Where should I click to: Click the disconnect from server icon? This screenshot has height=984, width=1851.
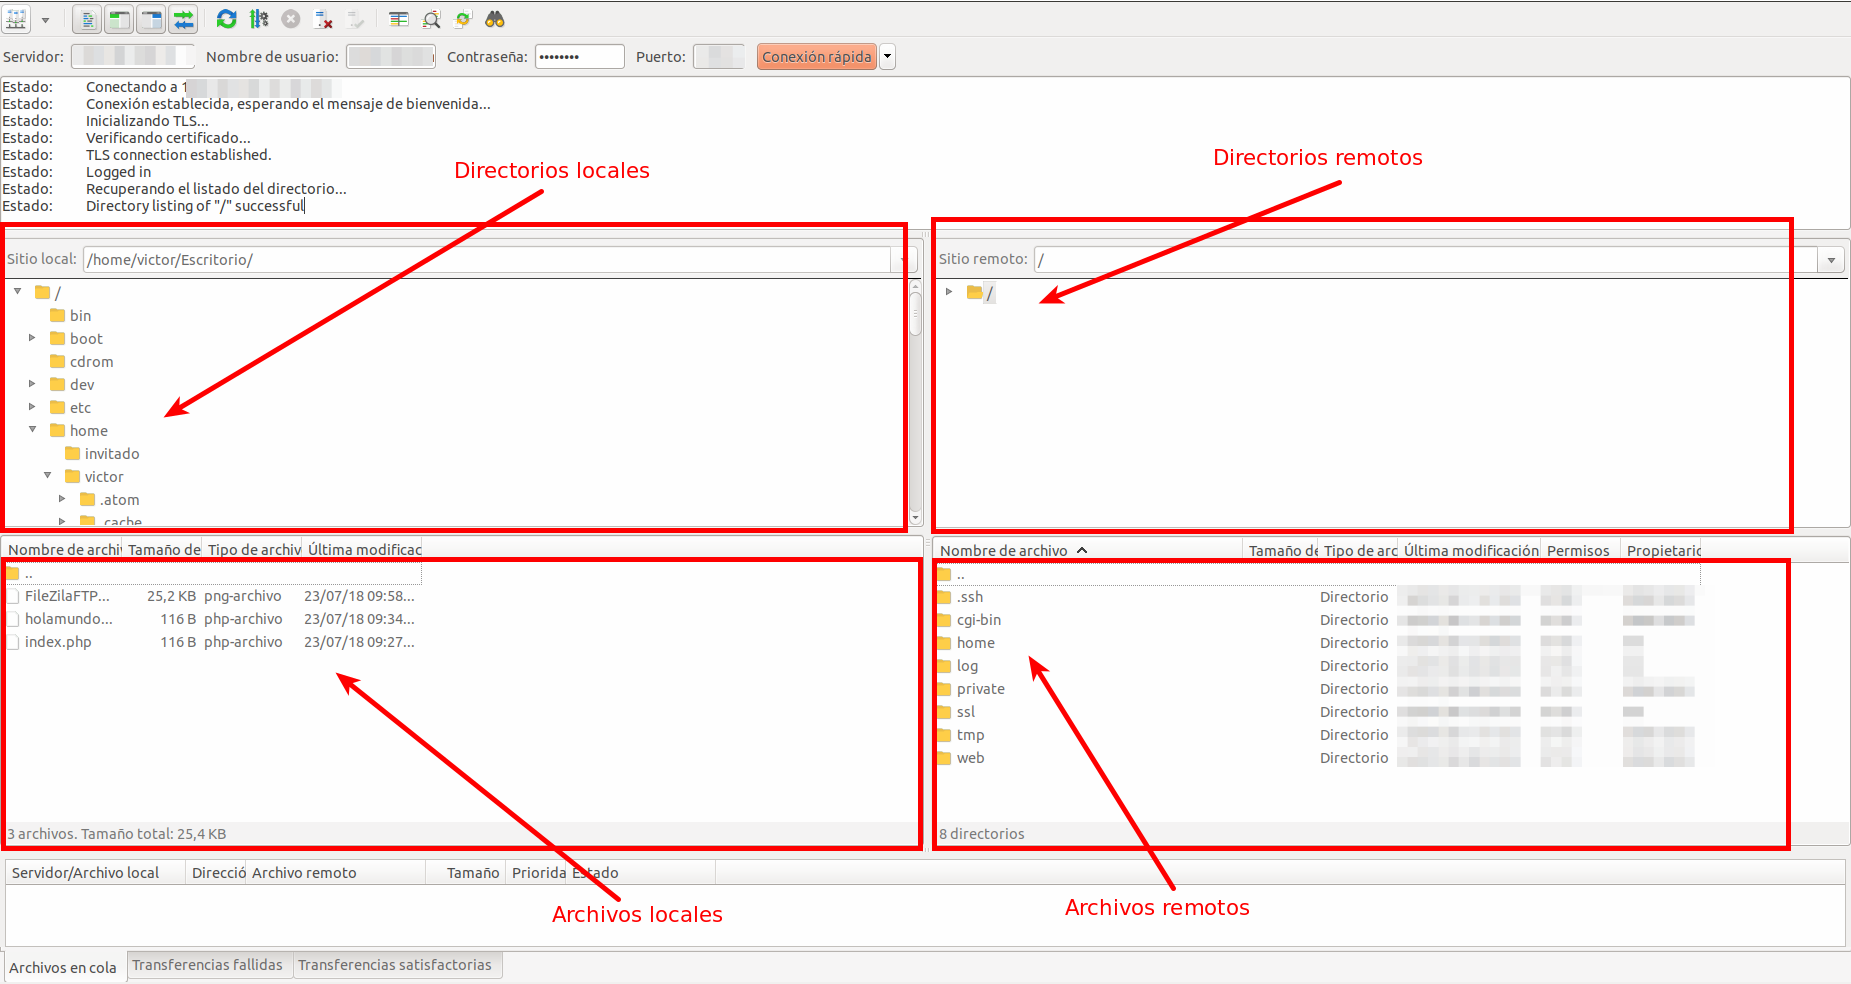tap(323, 19)
